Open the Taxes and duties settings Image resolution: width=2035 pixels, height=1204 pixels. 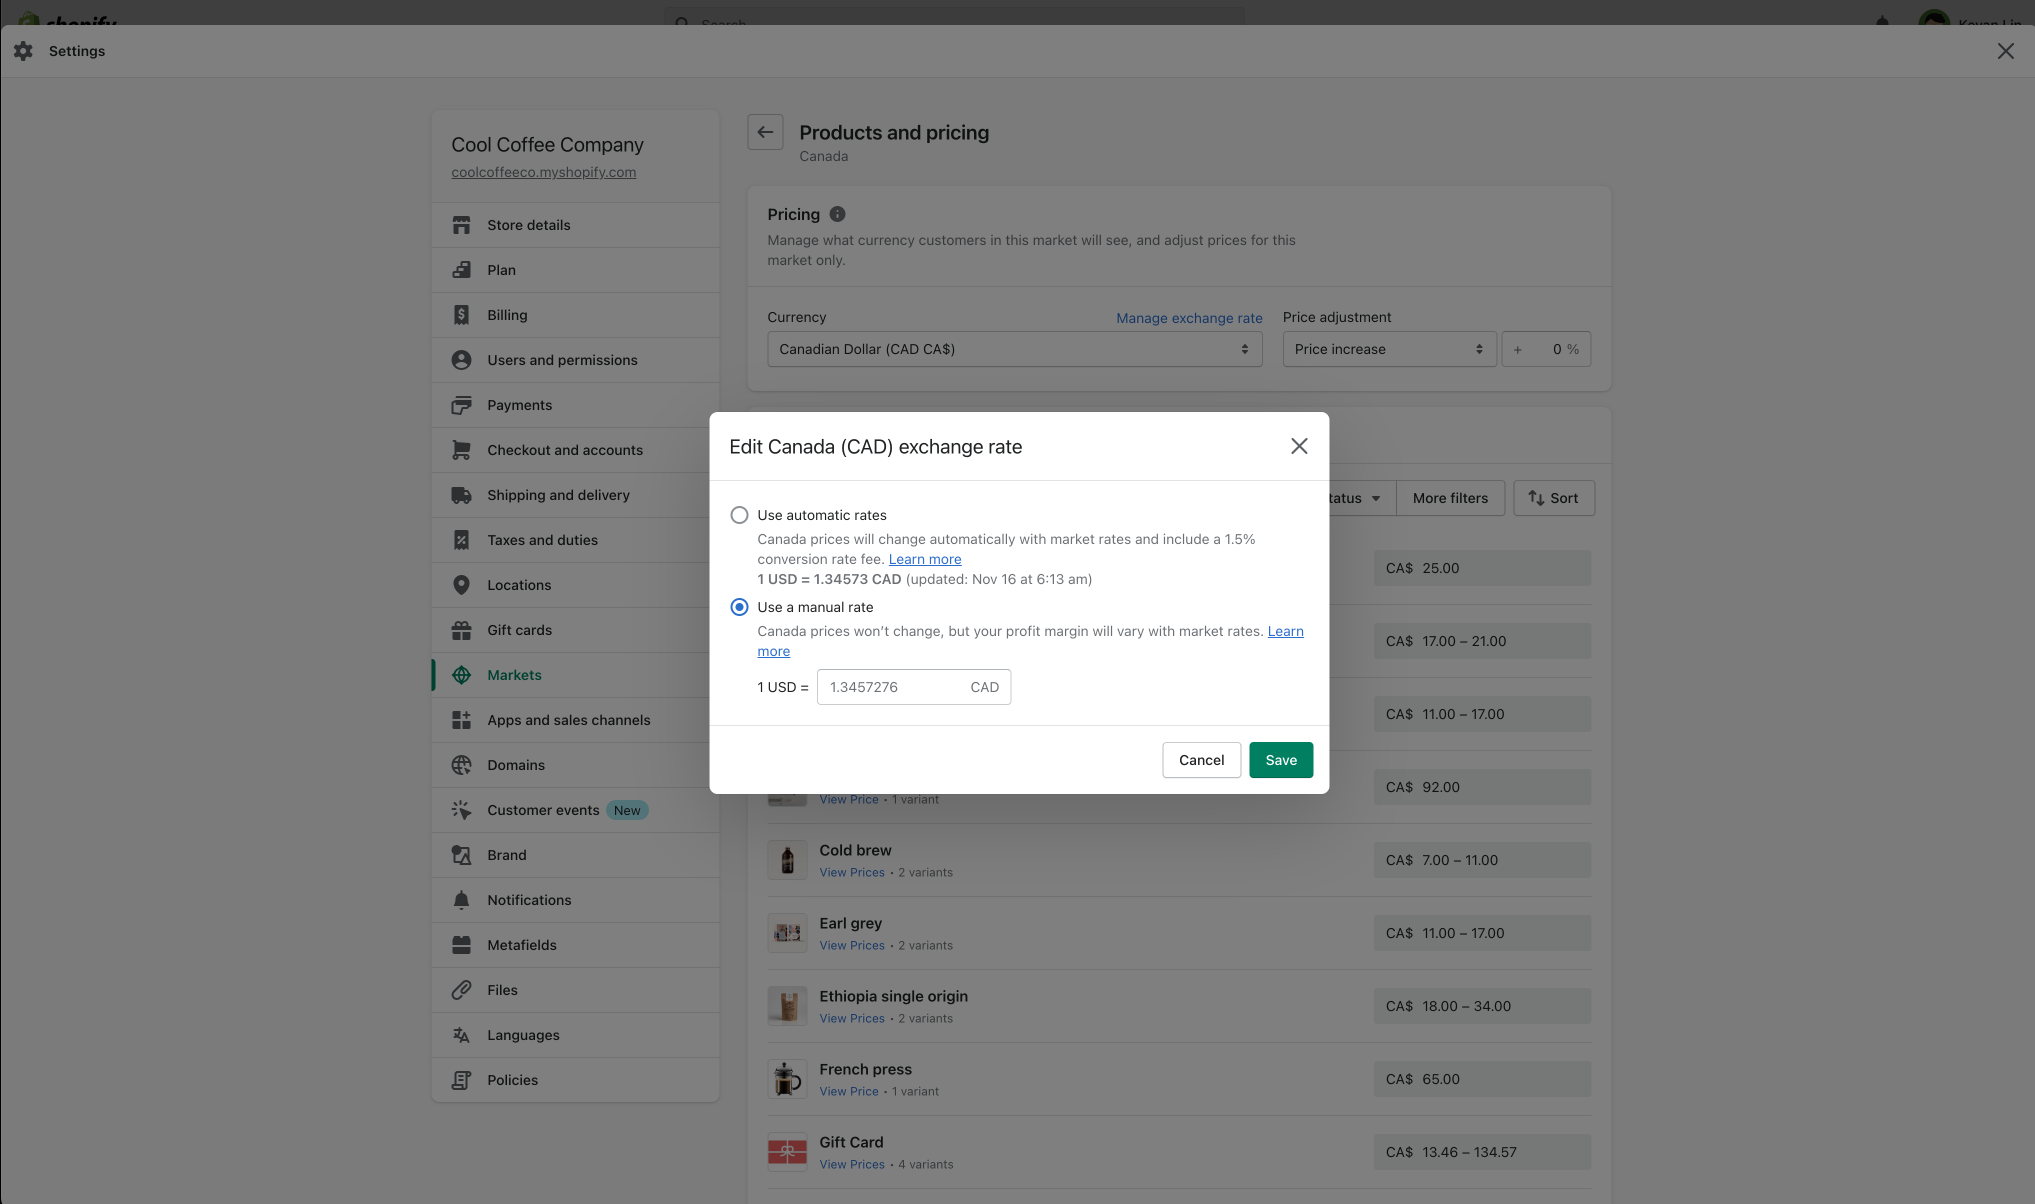pyautogui.click(x=542, y=540)
